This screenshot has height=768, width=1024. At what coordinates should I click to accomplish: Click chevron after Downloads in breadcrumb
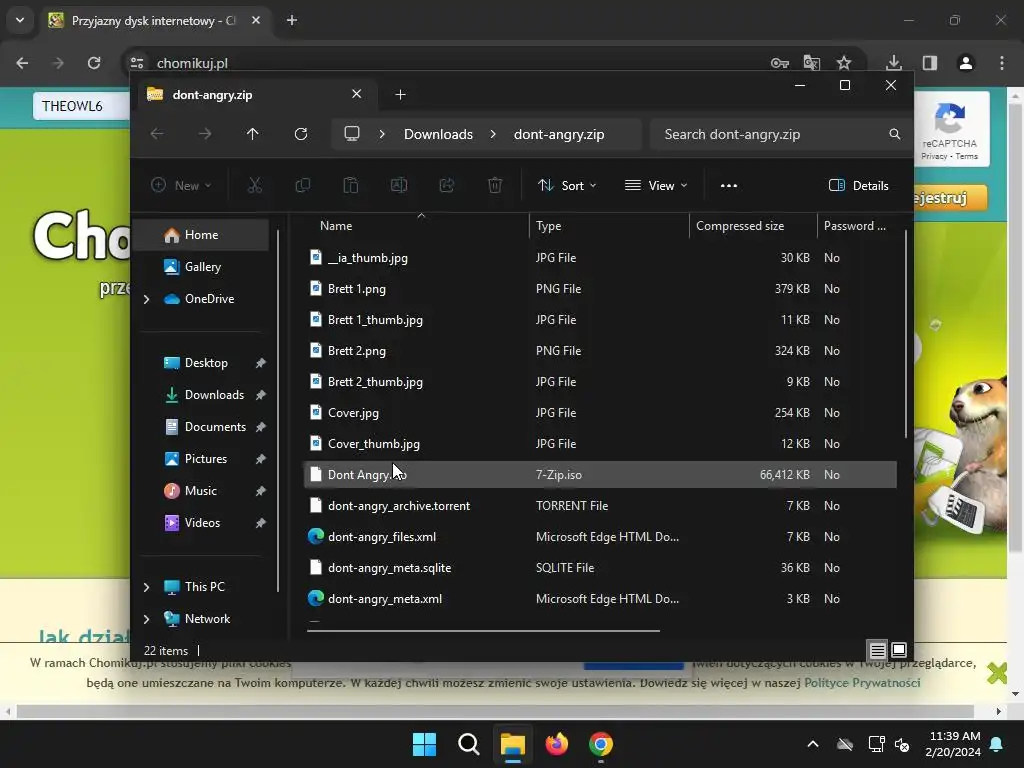(493, 134)
